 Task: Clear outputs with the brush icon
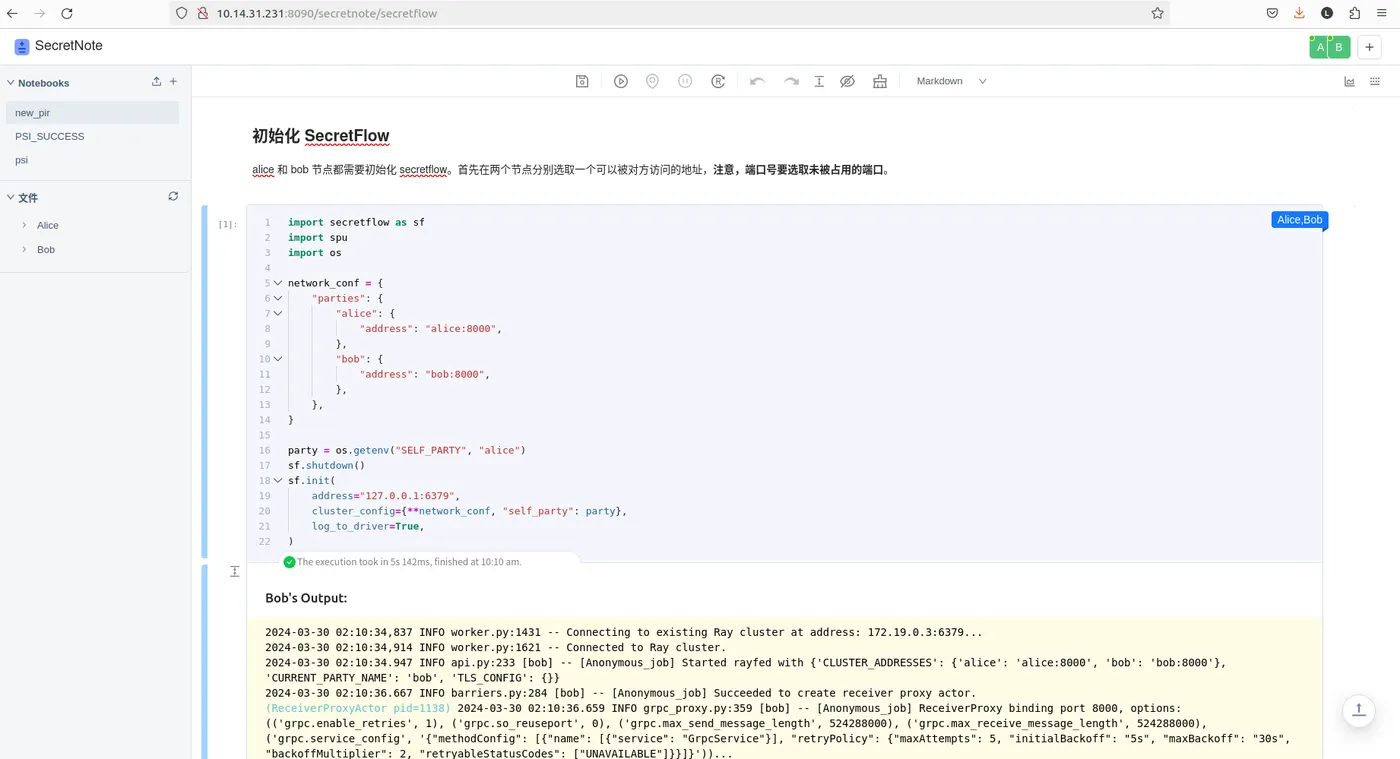click(880, 81)
